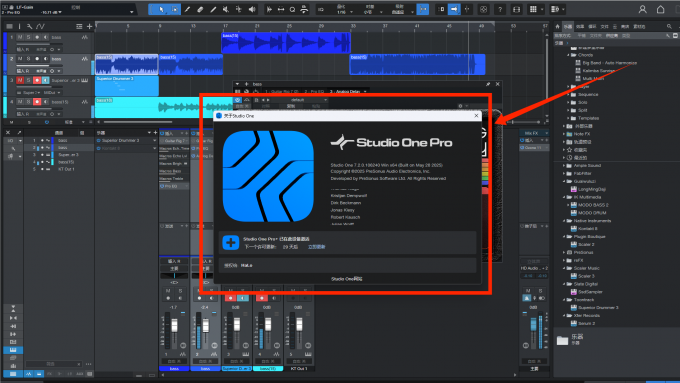Click the Studio One Pro+ plus icon

[231, 242]
